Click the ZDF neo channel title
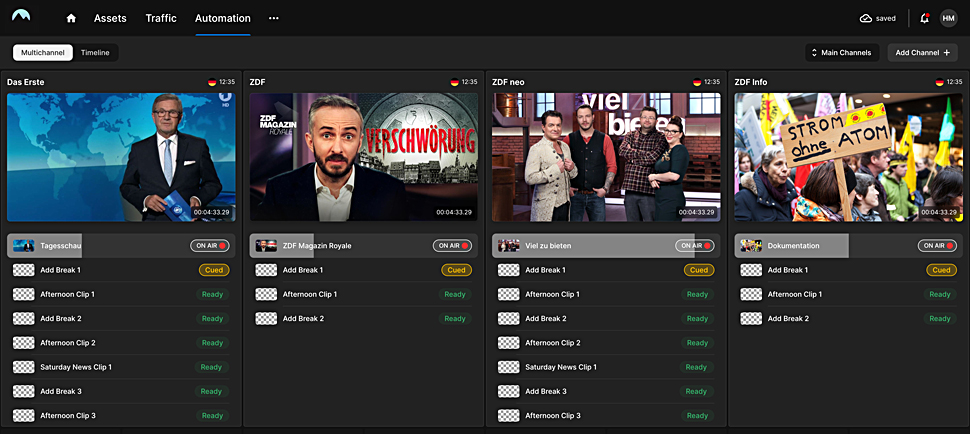 (509, 82)
